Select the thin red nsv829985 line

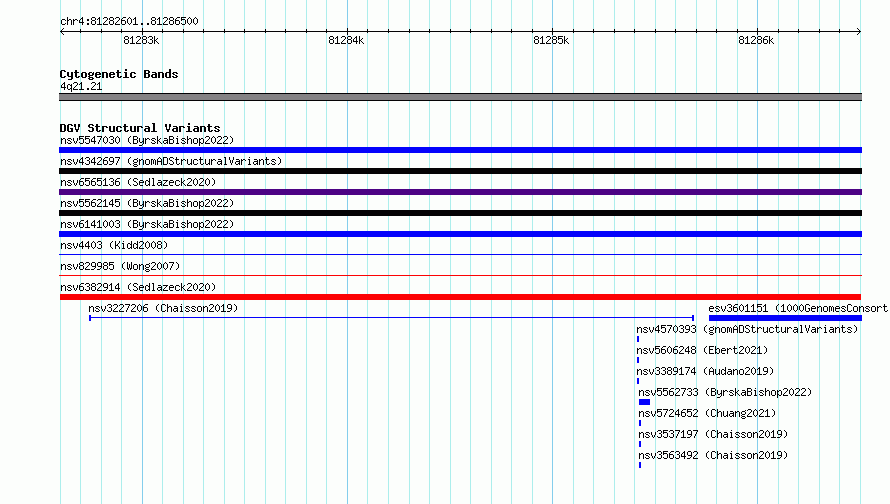click(460, 276)
